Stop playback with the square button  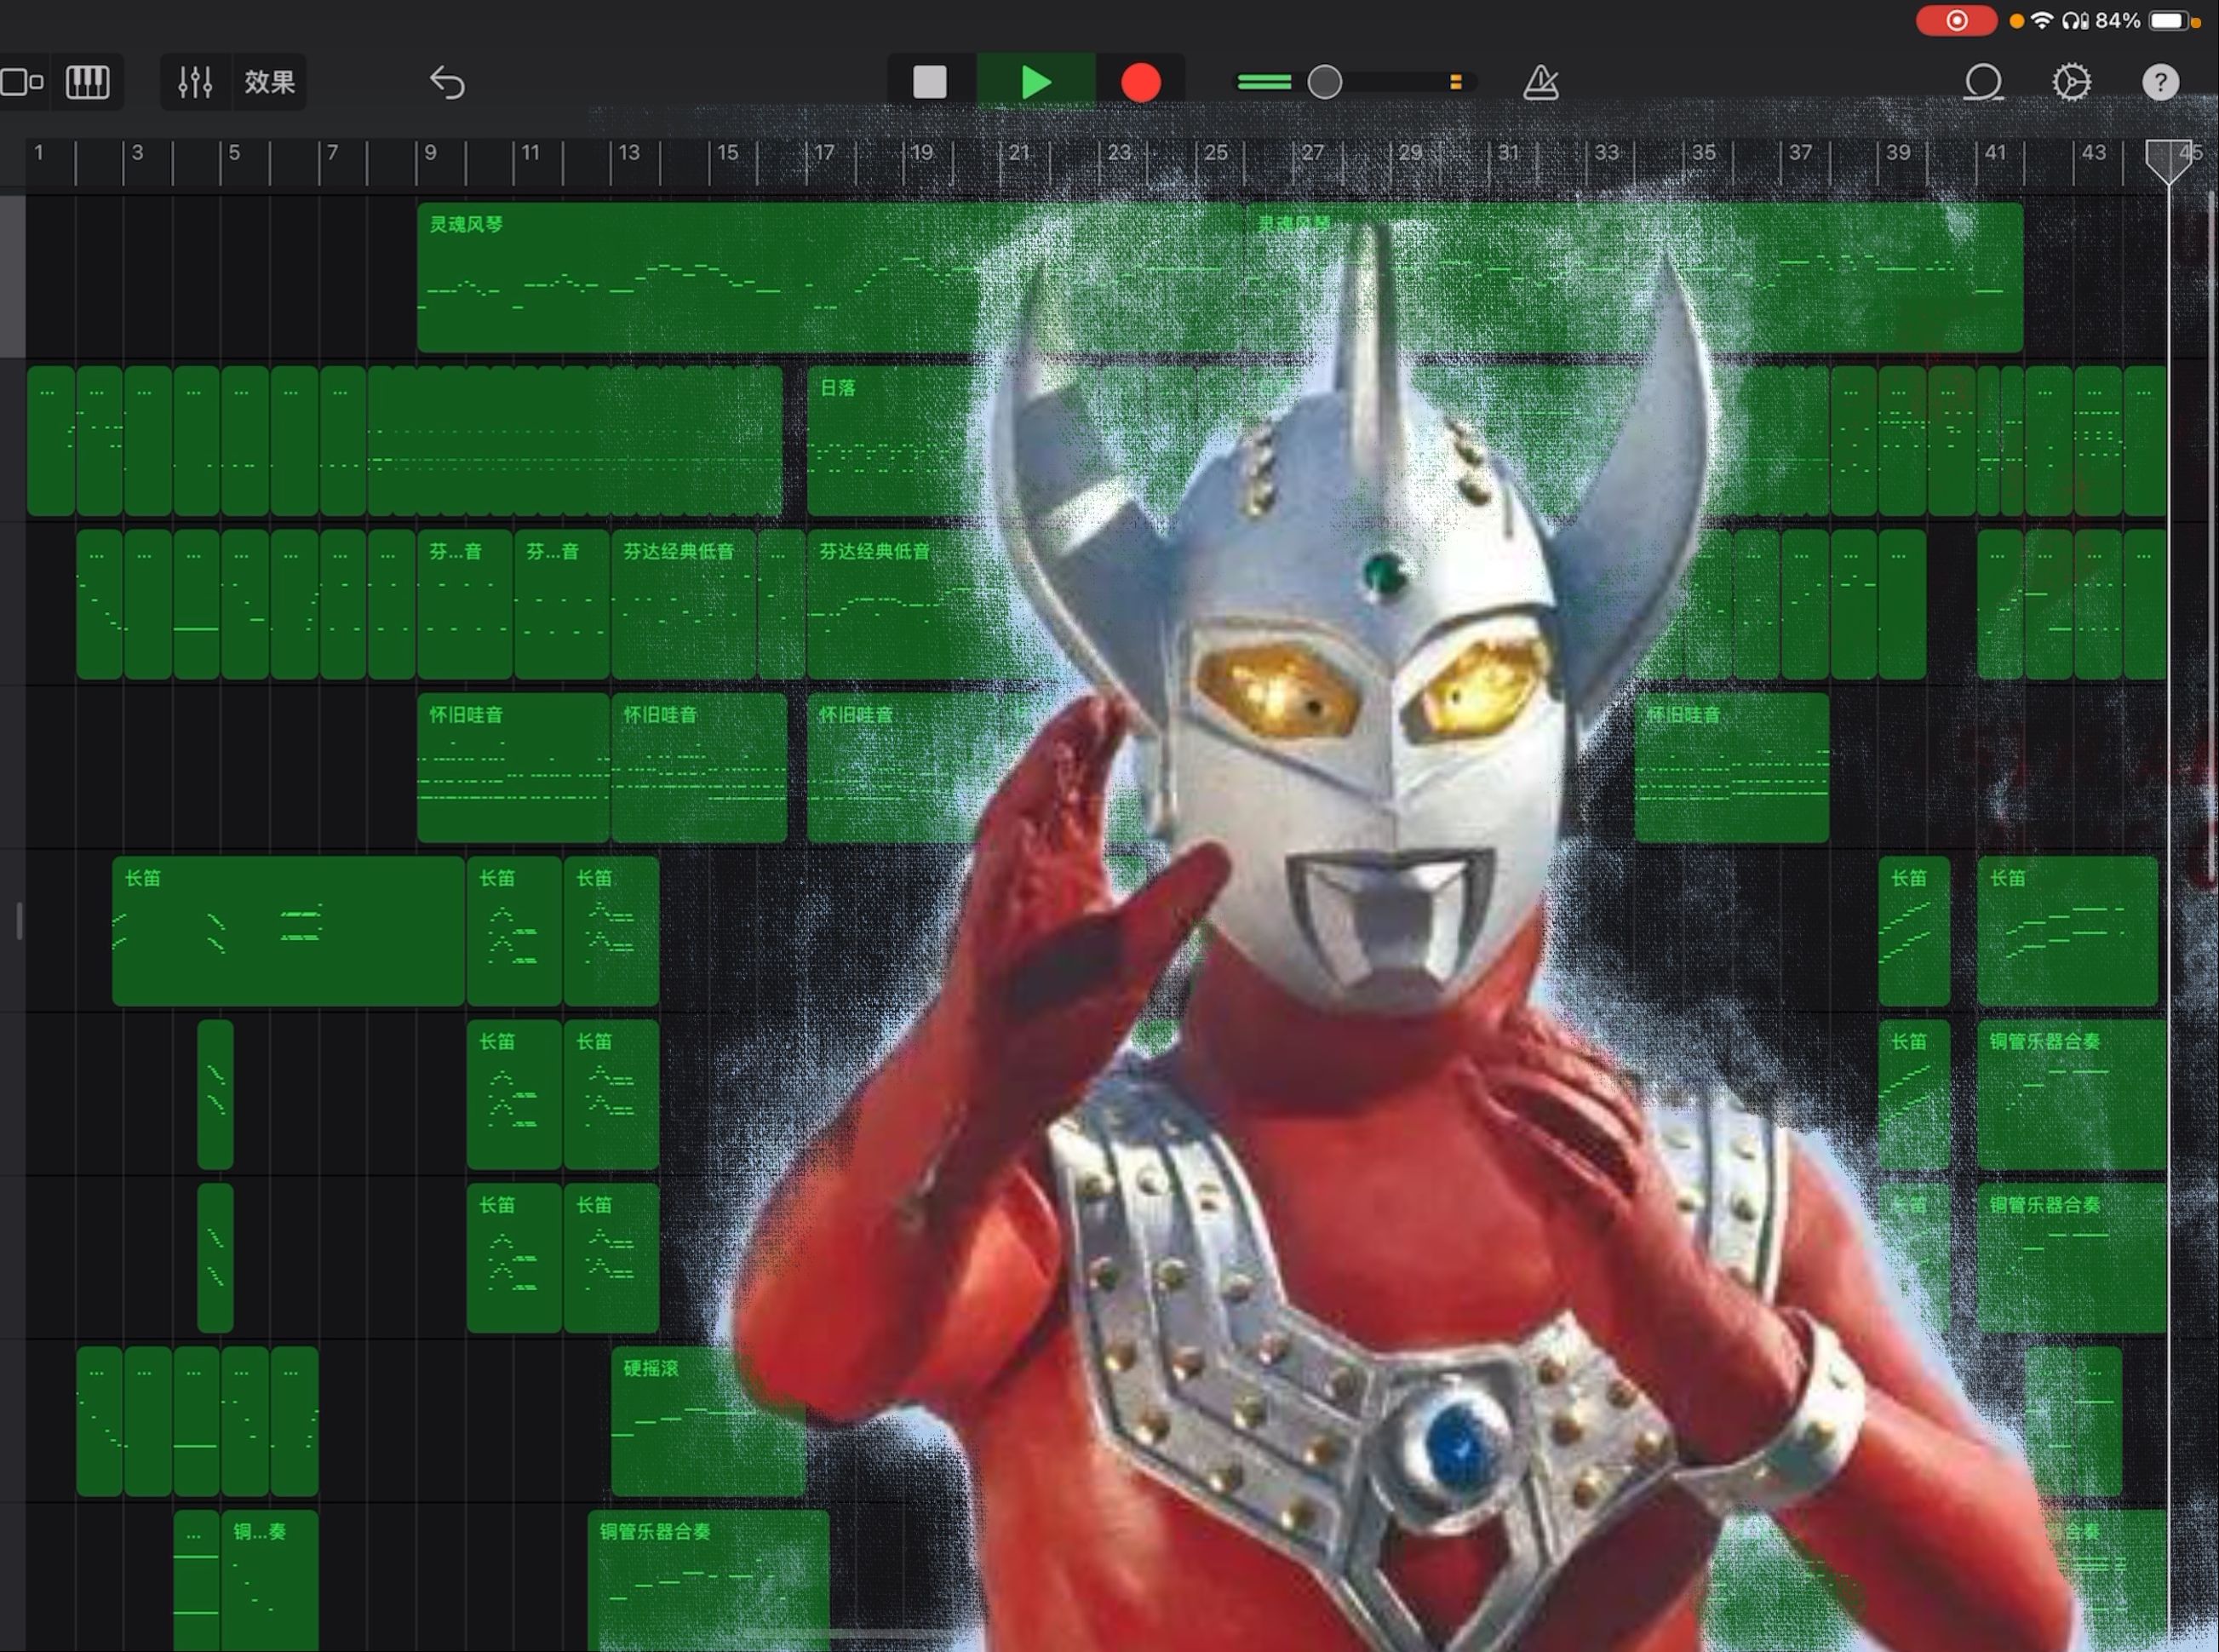coord(930,82)
